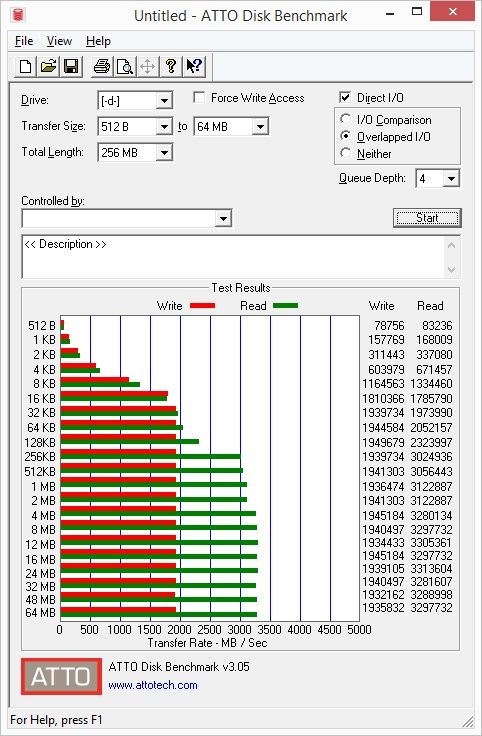Click the status bar help text
482x736 pixels.
coord(56,720)
